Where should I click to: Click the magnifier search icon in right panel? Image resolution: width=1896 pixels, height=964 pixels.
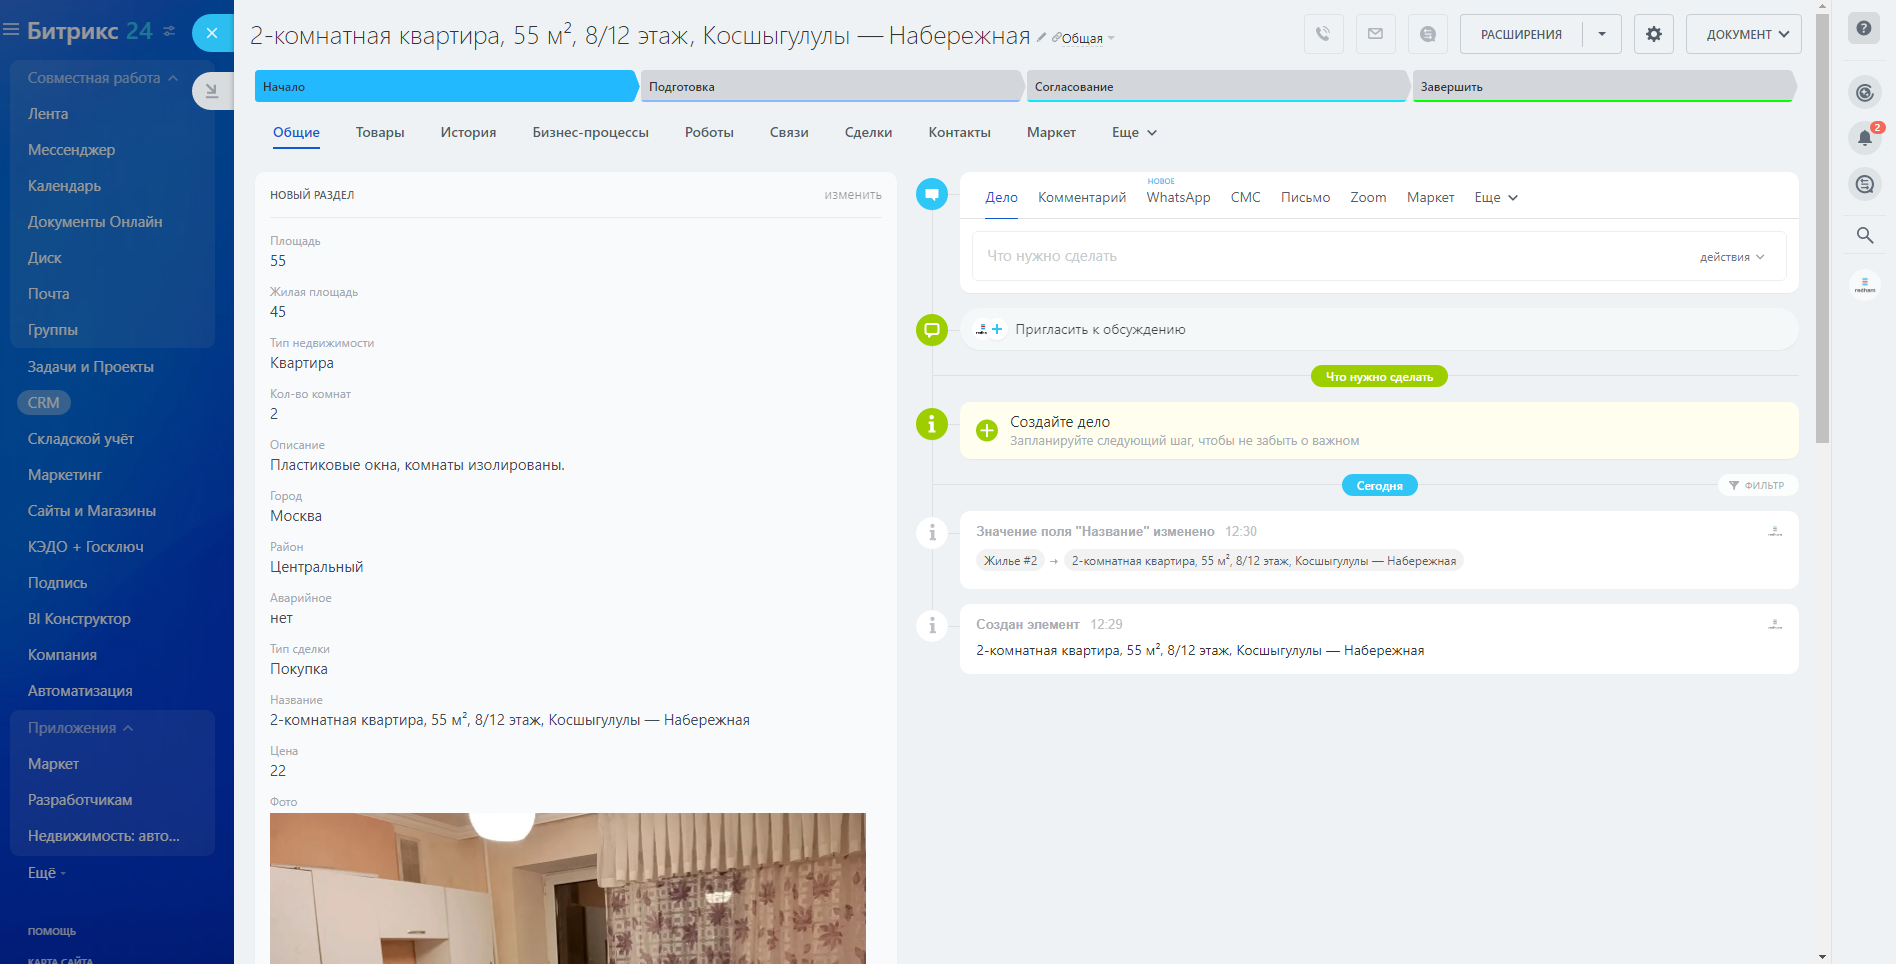tap(1864, 235)
